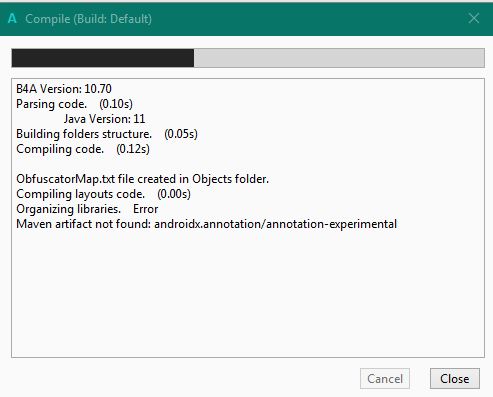
Task: Select the 'Maven artifact not found' error line
Action: (207, 224)
